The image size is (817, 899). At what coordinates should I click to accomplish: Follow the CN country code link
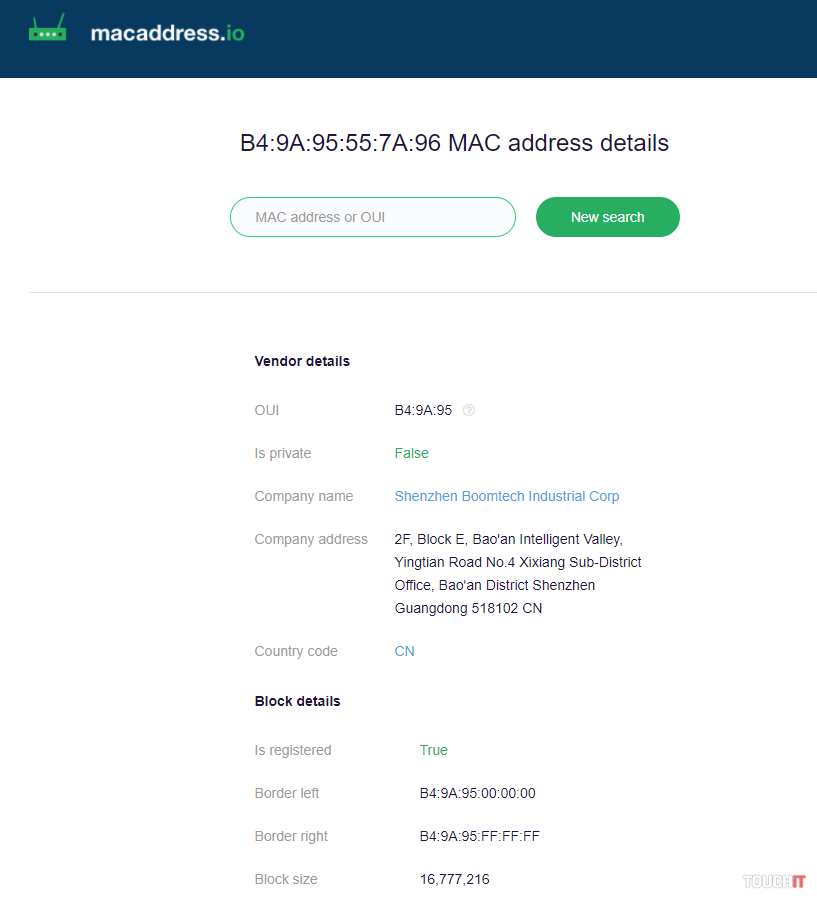[404, 651]
